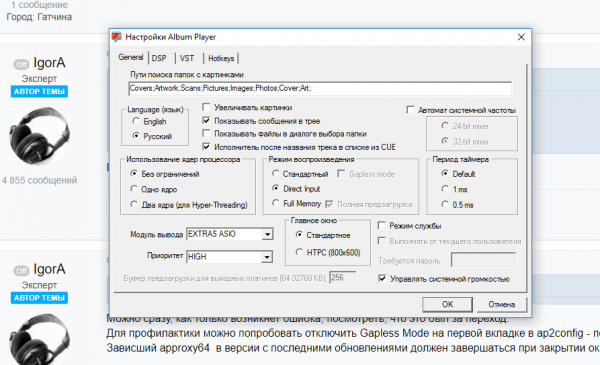Switch to the Hotkeys tab
The image size is (600, 365).
click(x=221, y=58)
